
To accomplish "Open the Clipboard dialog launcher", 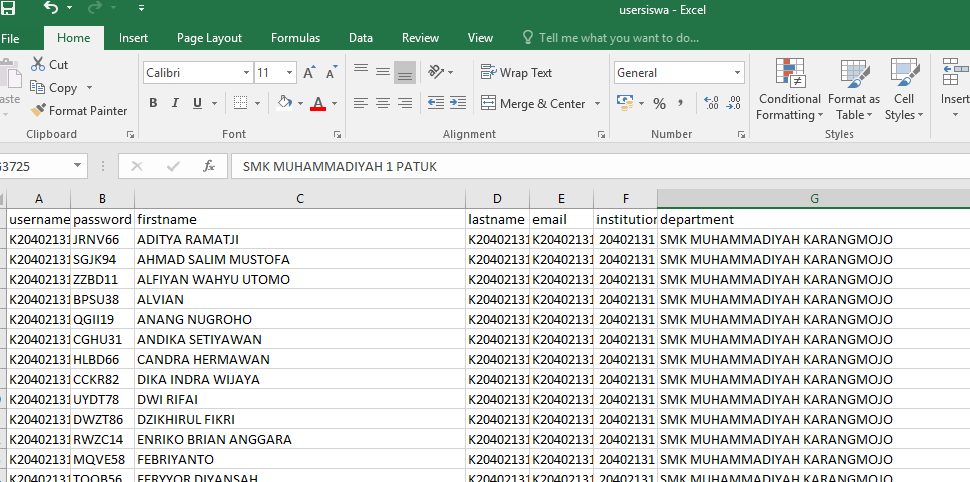I will pyautogui.click(x=131, y=134).
